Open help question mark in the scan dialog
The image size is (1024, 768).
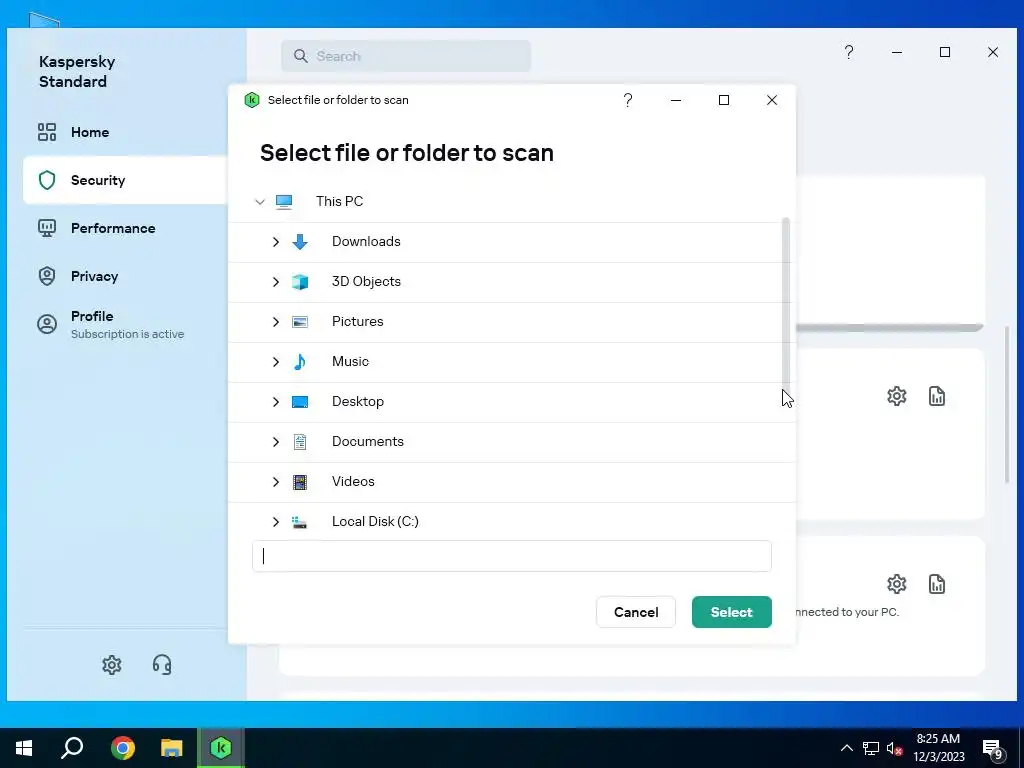pos(628,100)
